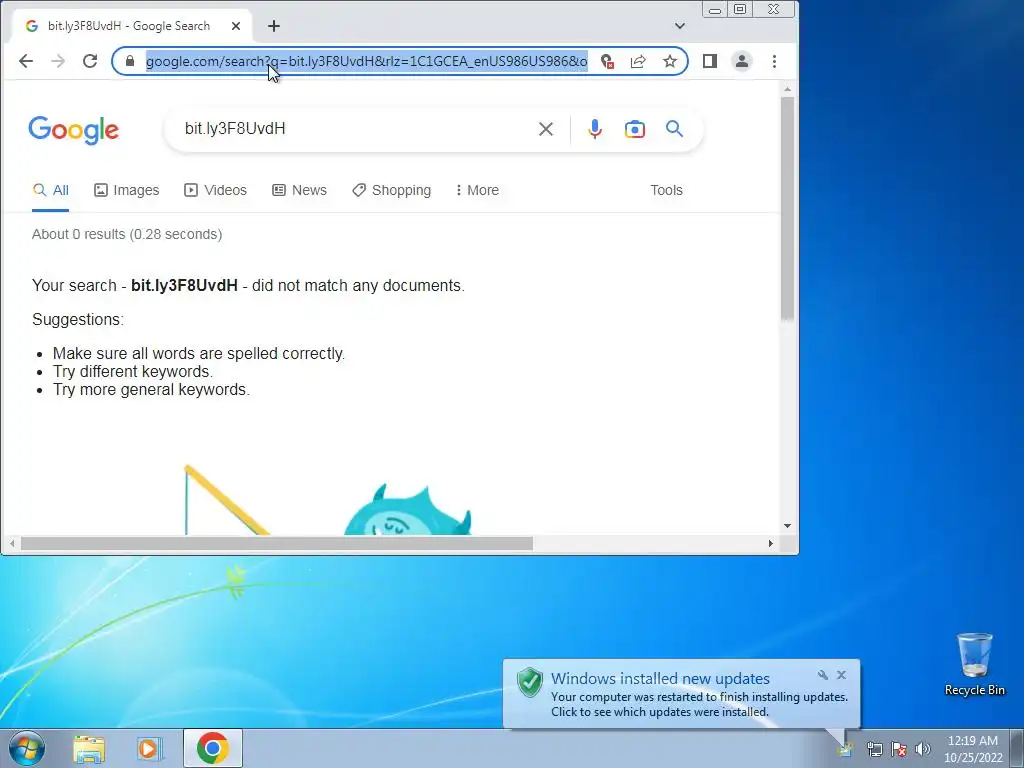Click the address bar URL text
Screen dimensions: 1024x768
click(x=366, y=61)
